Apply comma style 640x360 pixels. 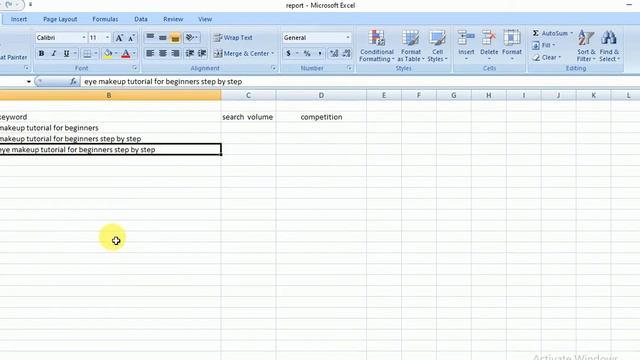point(320,53)
